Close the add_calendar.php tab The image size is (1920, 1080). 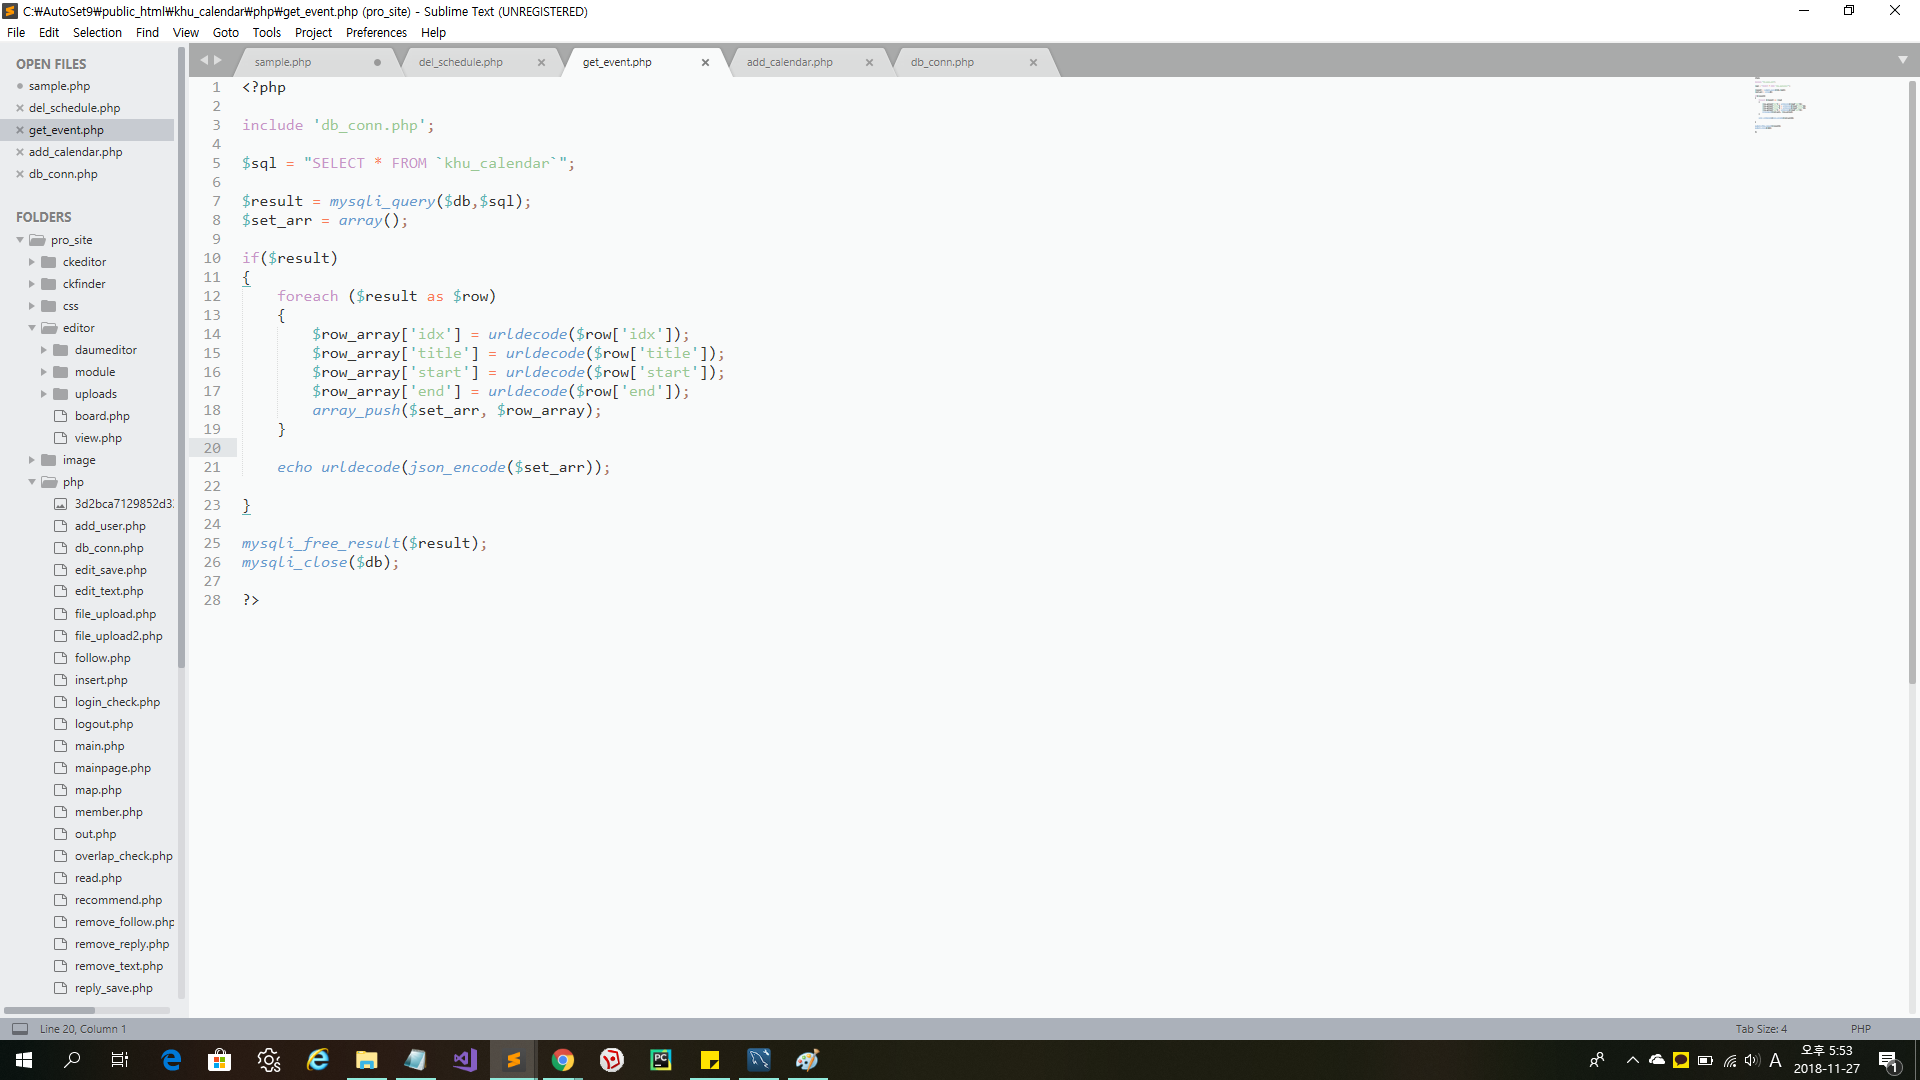click(869, 62)
